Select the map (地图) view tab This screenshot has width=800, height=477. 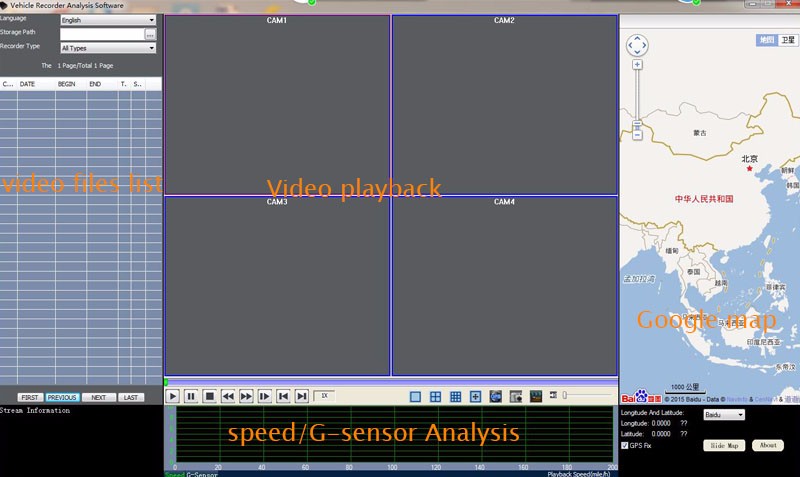[766, 40]
